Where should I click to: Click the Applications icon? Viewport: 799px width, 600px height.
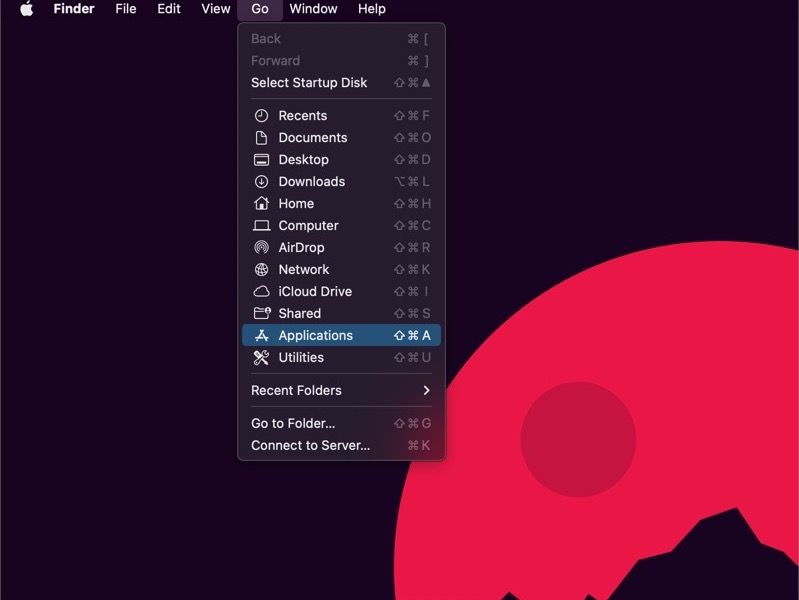261,335
